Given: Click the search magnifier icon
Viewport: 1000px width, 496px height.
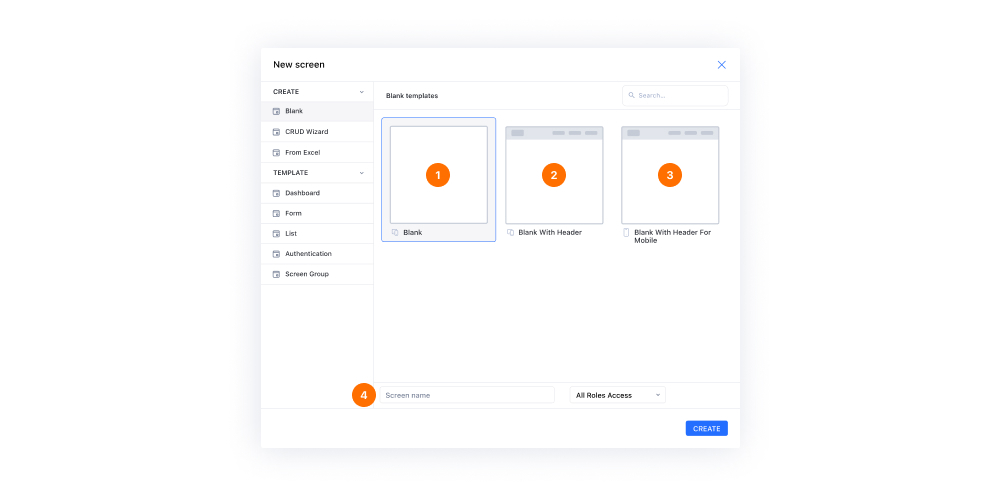Looking at the screenshot, I should tap(631, 96).
